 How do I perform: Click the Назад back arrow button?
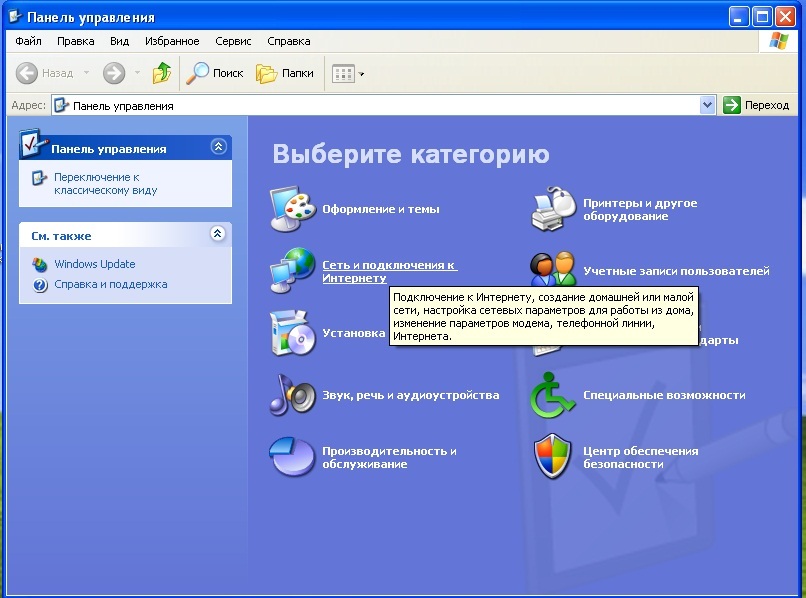tap(45, 73)
